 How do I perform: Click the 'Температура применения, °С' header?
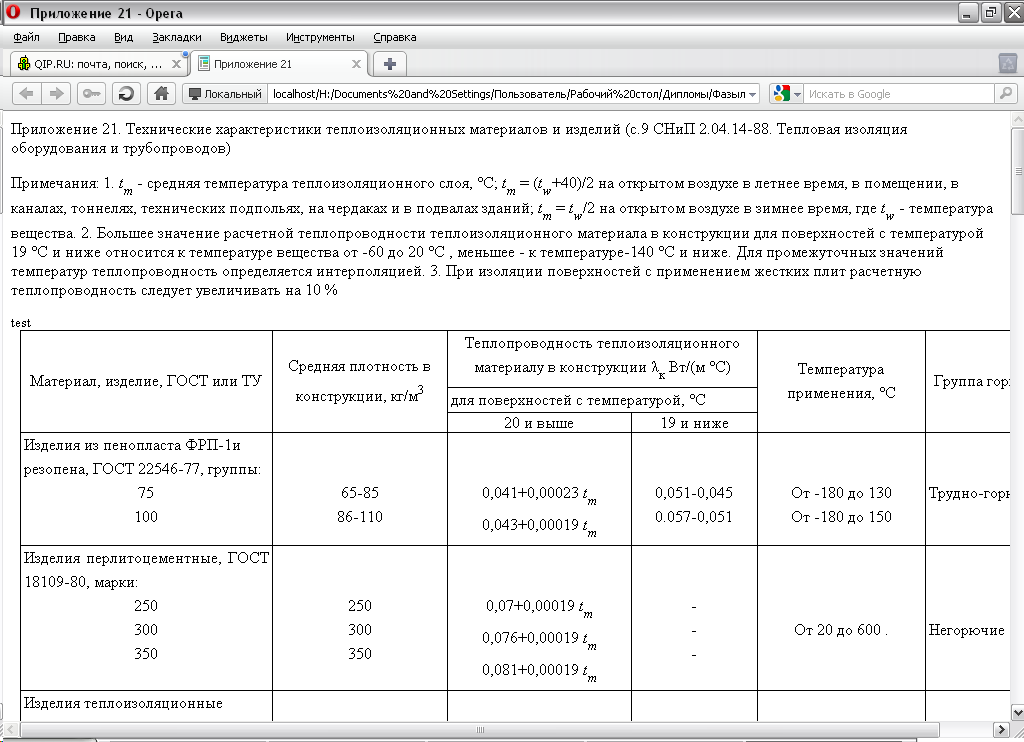841,381
